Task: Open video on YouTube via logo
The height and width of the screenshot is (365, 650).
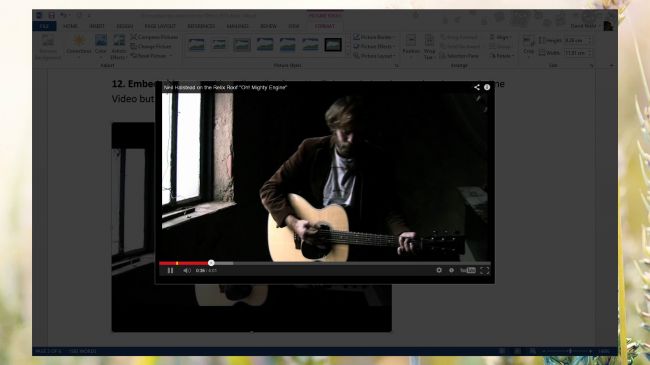Action: (468, 270)
